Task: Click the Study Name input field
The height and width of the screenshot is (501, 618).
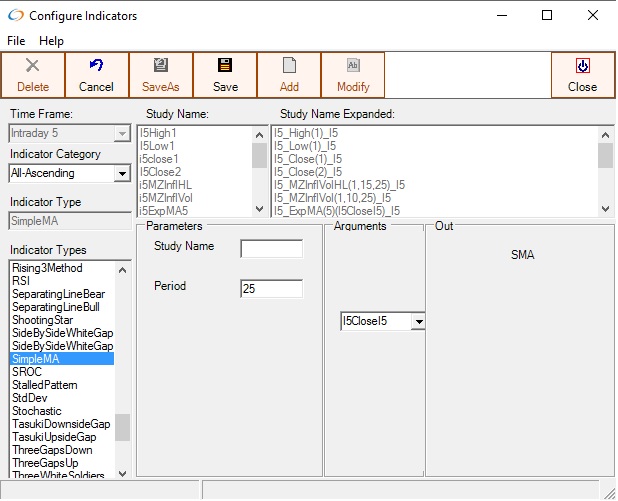Action: coord(271,249)
